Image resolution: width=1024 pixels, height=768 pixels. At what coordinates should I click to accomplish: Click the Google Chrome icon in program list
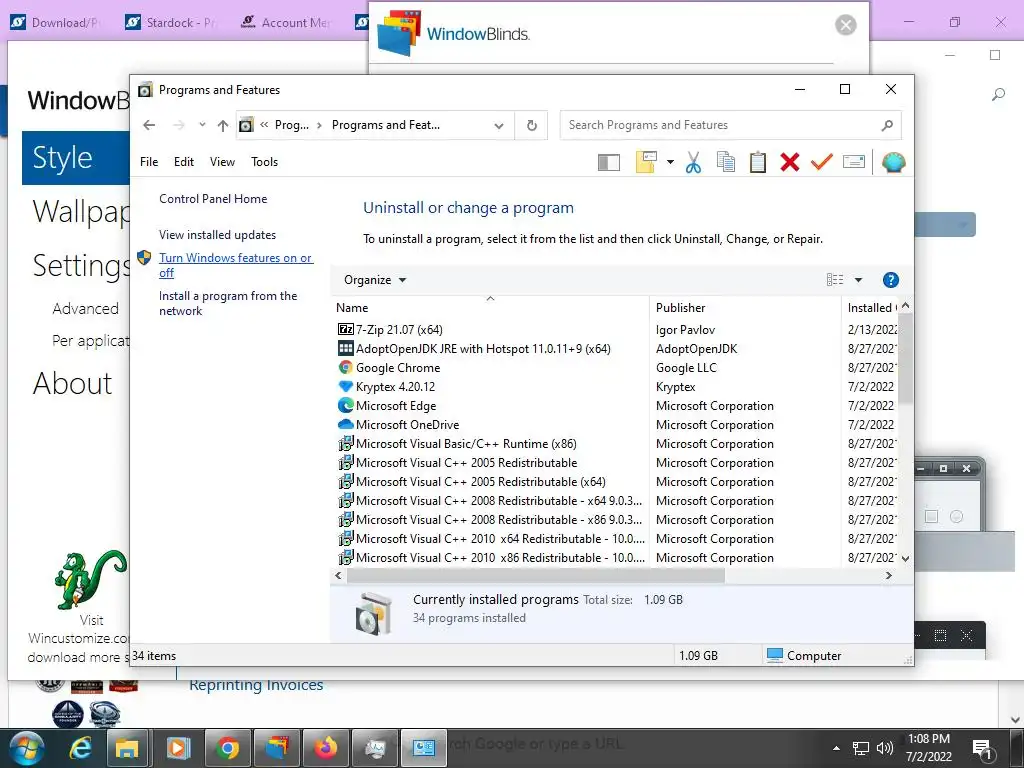point(345,367)
